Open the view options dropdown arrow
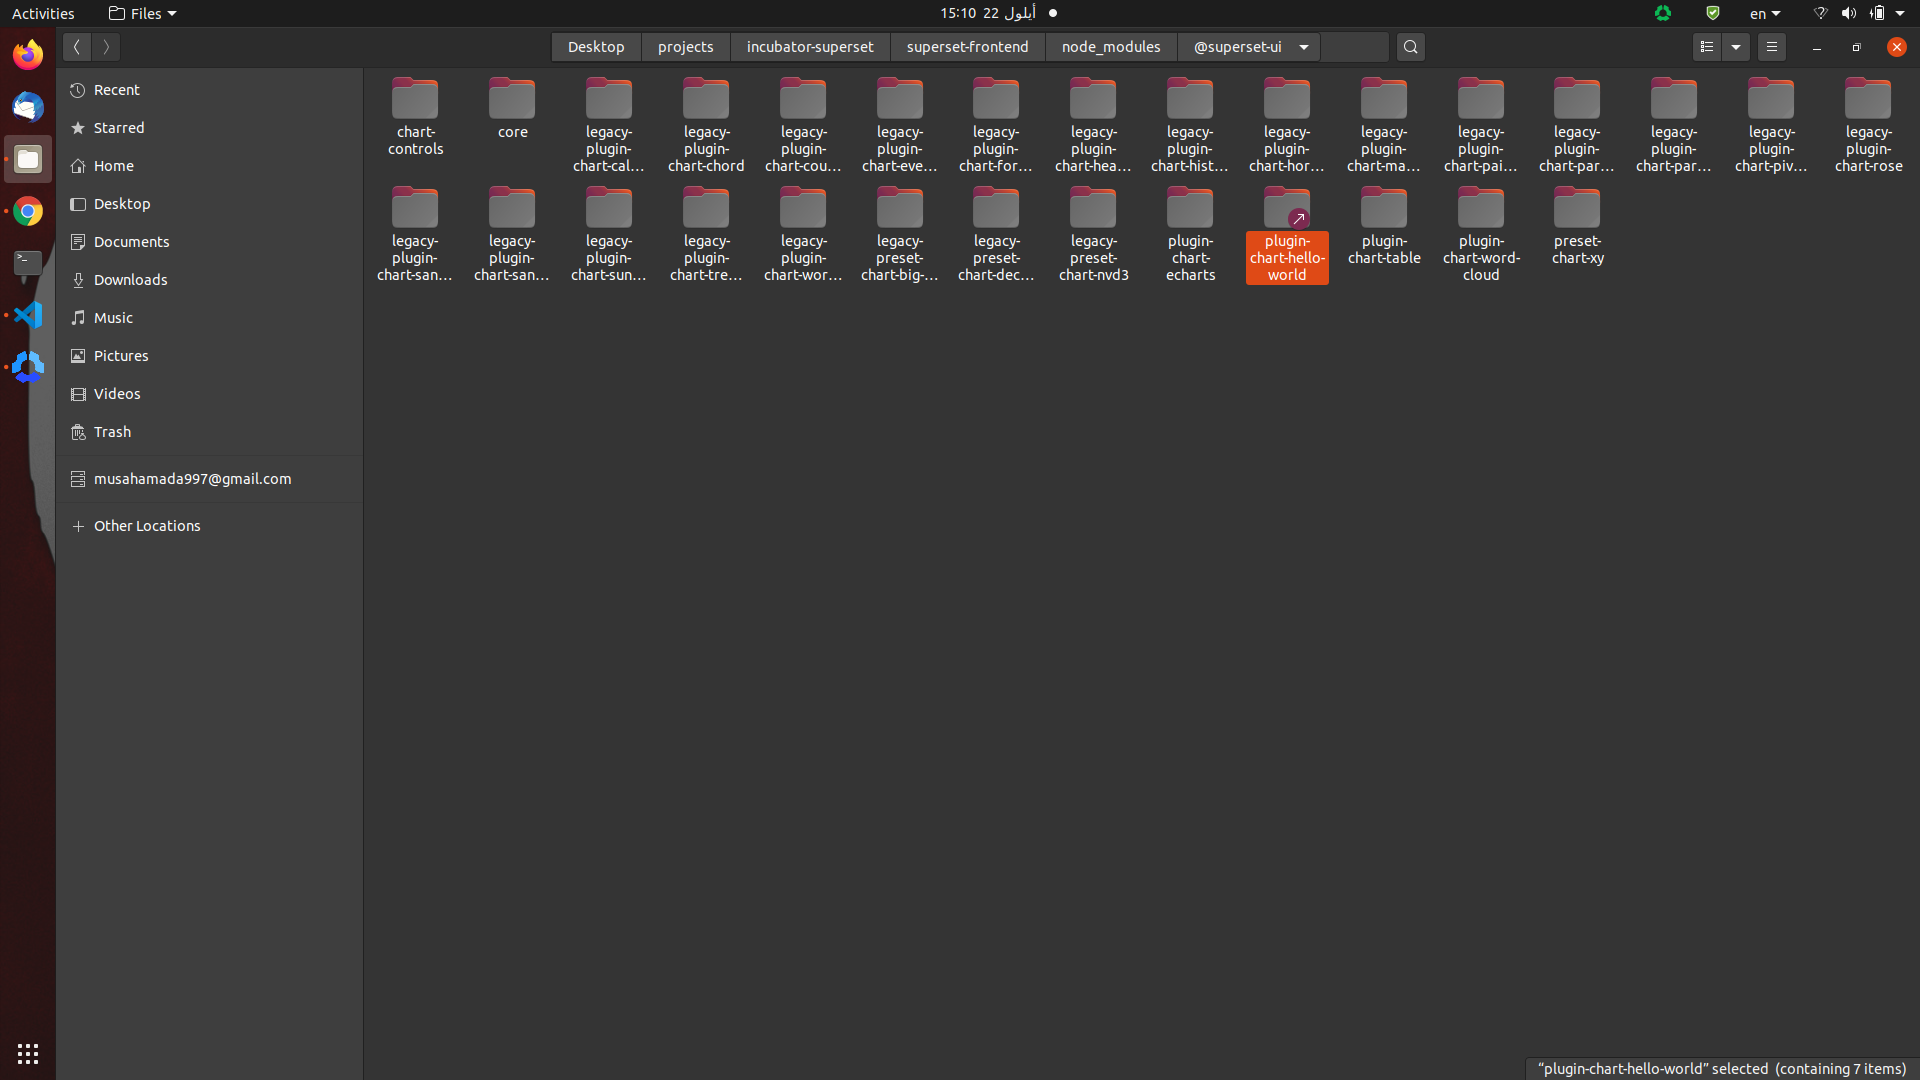Screen dimensions: 1920x1080 click(x=1735, y=46)
